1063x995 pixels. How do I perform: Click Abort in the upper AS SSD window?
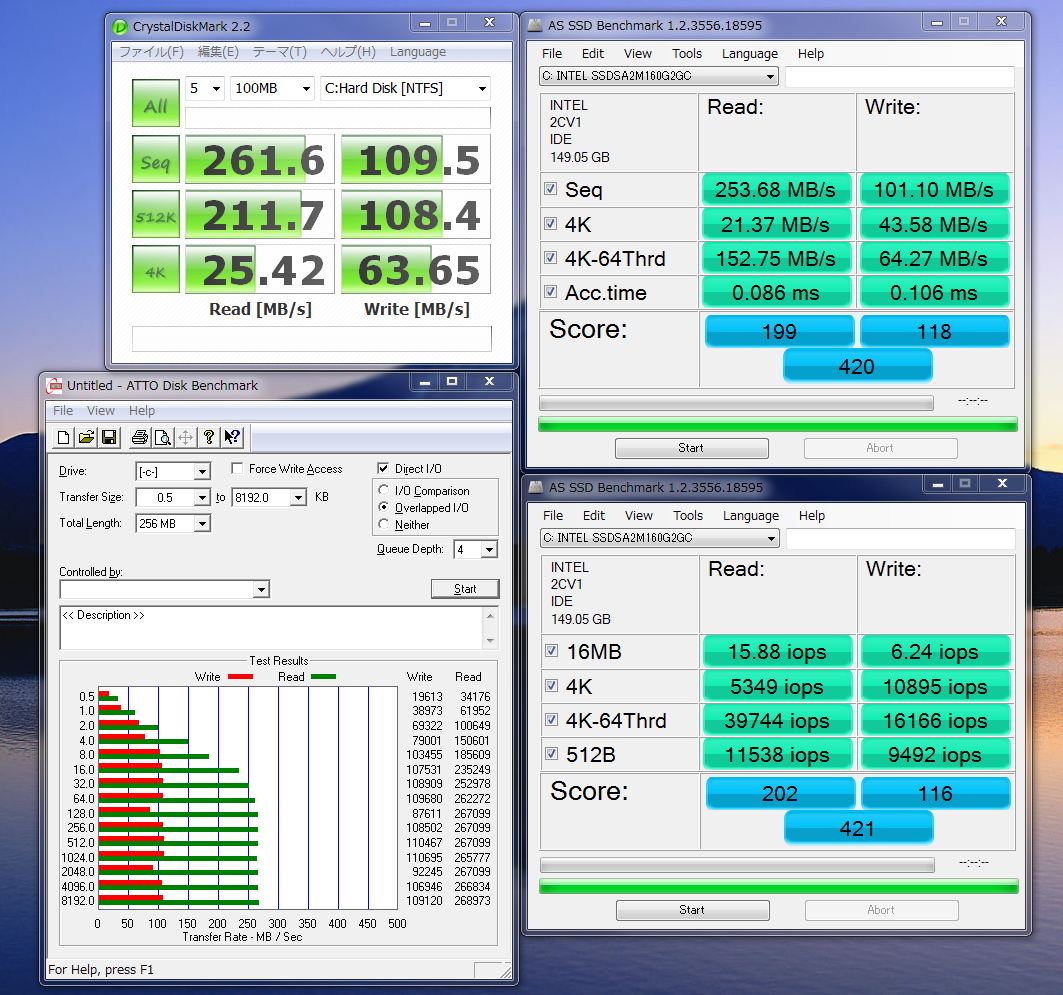tap(881, 448)
